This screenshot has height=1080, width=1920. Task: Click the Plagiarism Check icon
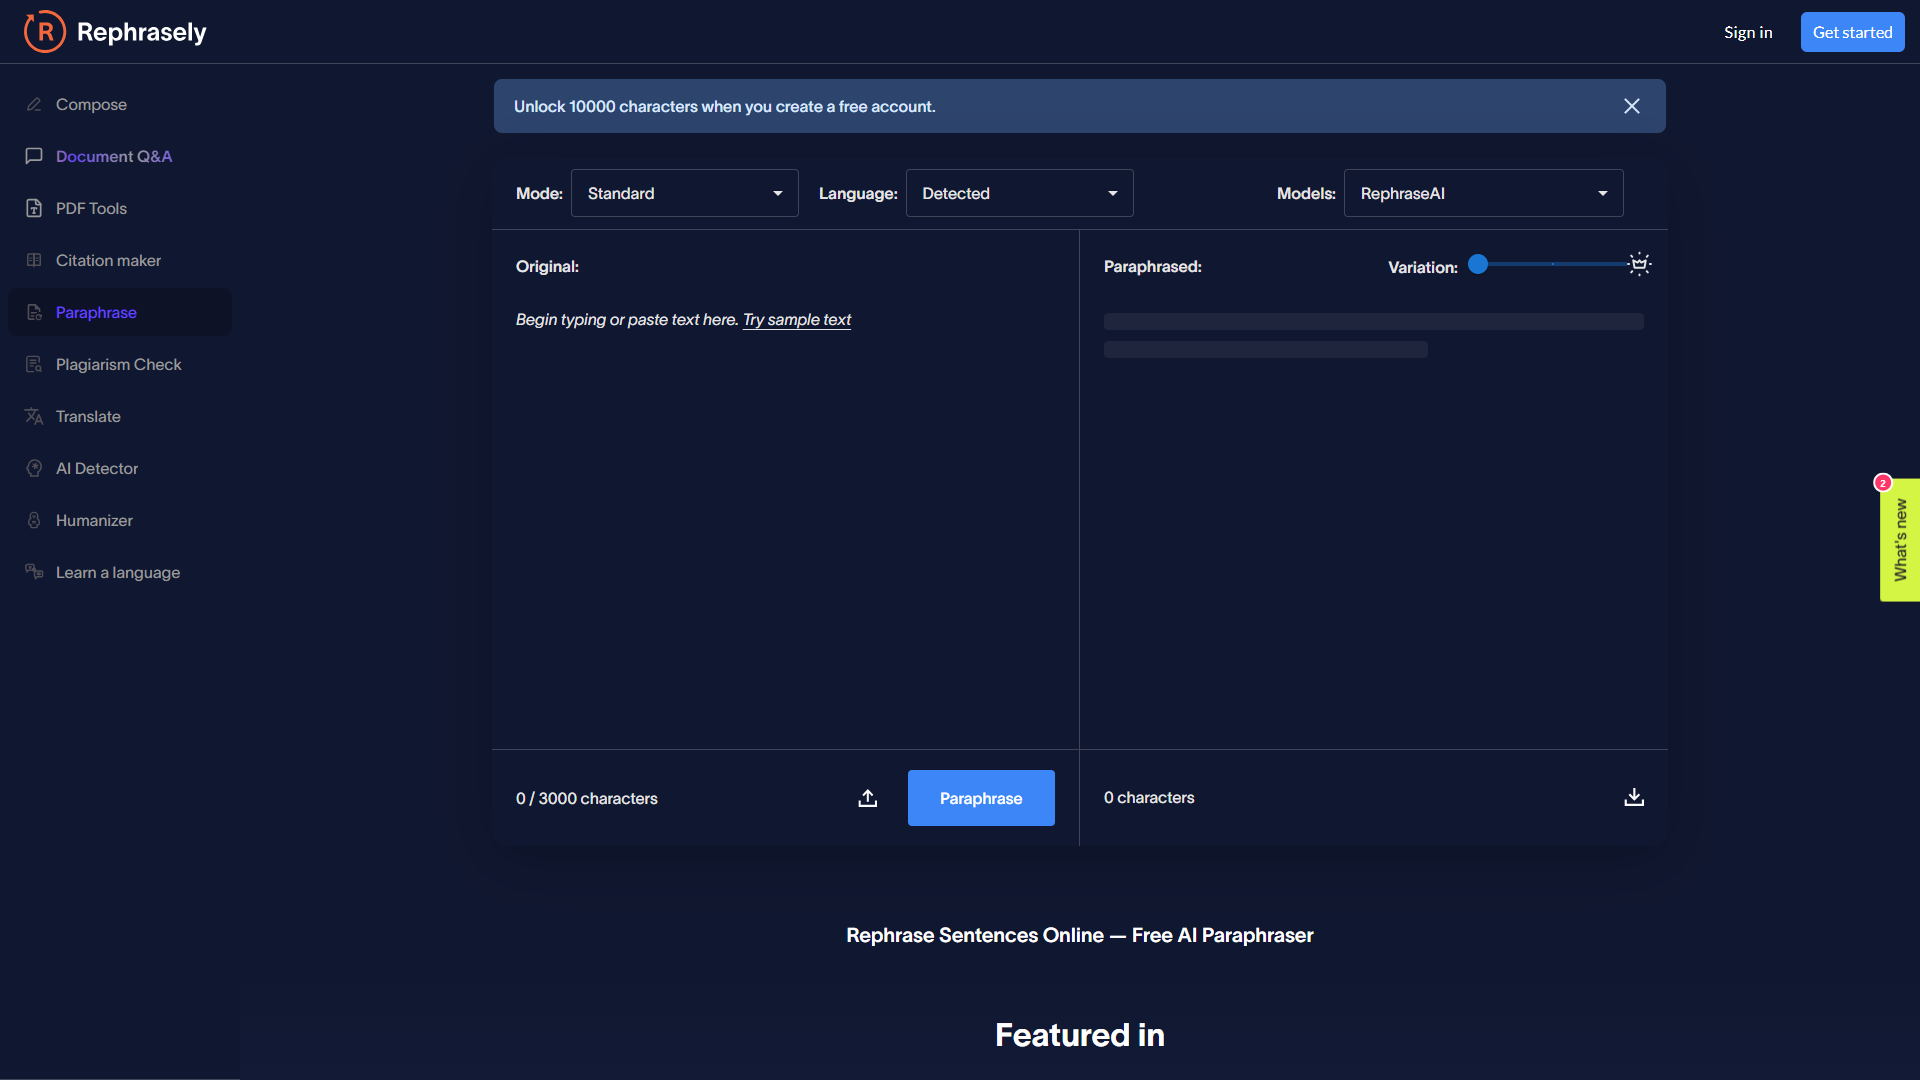(34, 364)
